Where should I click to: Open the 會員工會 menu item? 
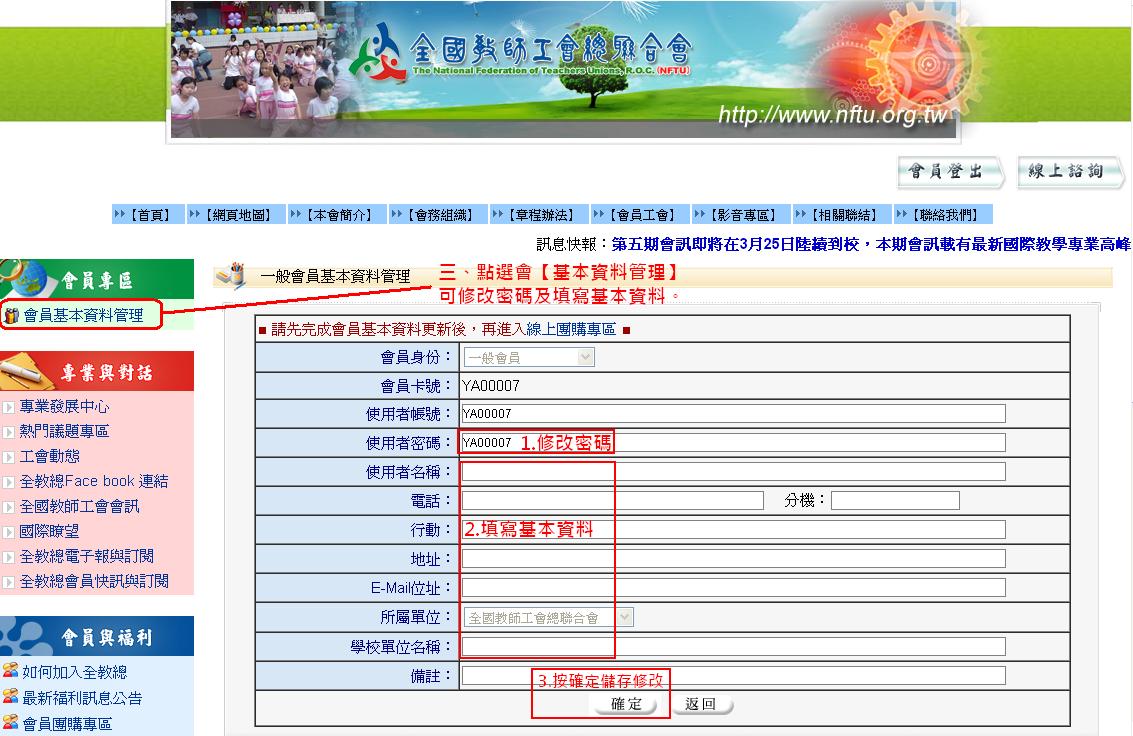[x=641, y=215]
